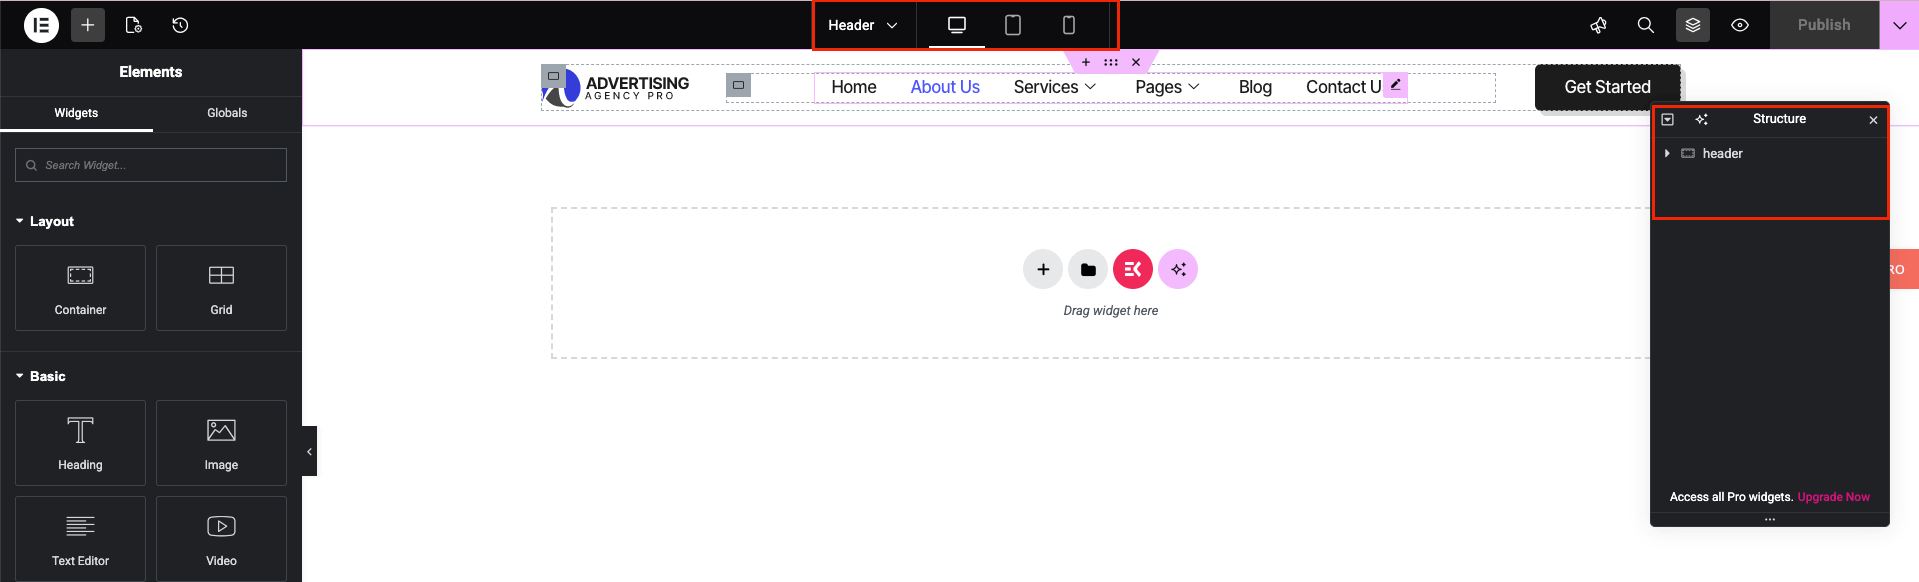Expand the header tree item arrow

(1667, 153)
